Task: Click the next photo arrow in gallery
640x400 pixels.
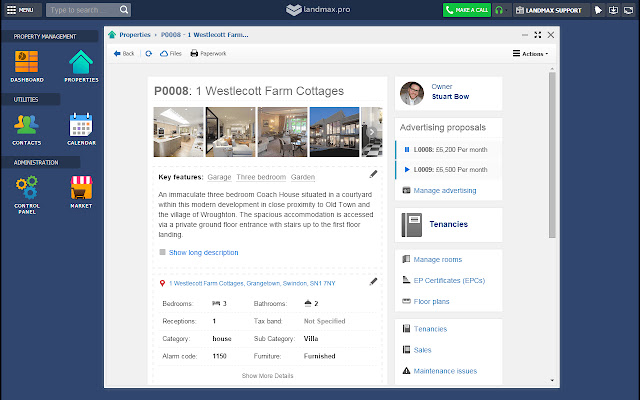Action: (x=372, y=132)
